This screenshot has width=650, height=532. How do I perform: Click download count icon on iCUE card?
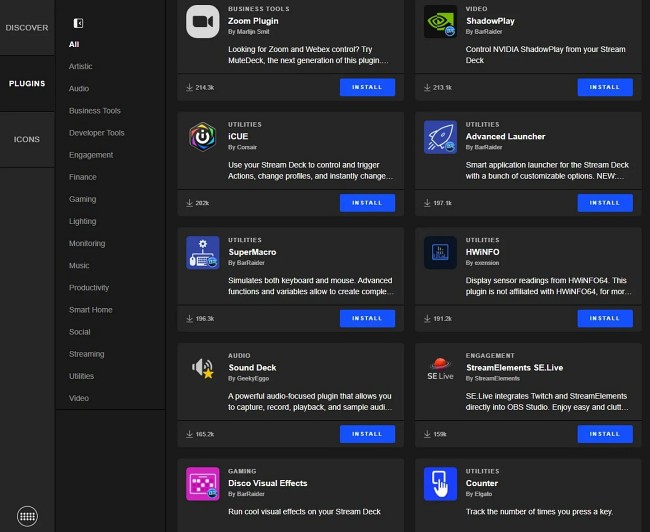pyautogui.click(x=189, y=203)
